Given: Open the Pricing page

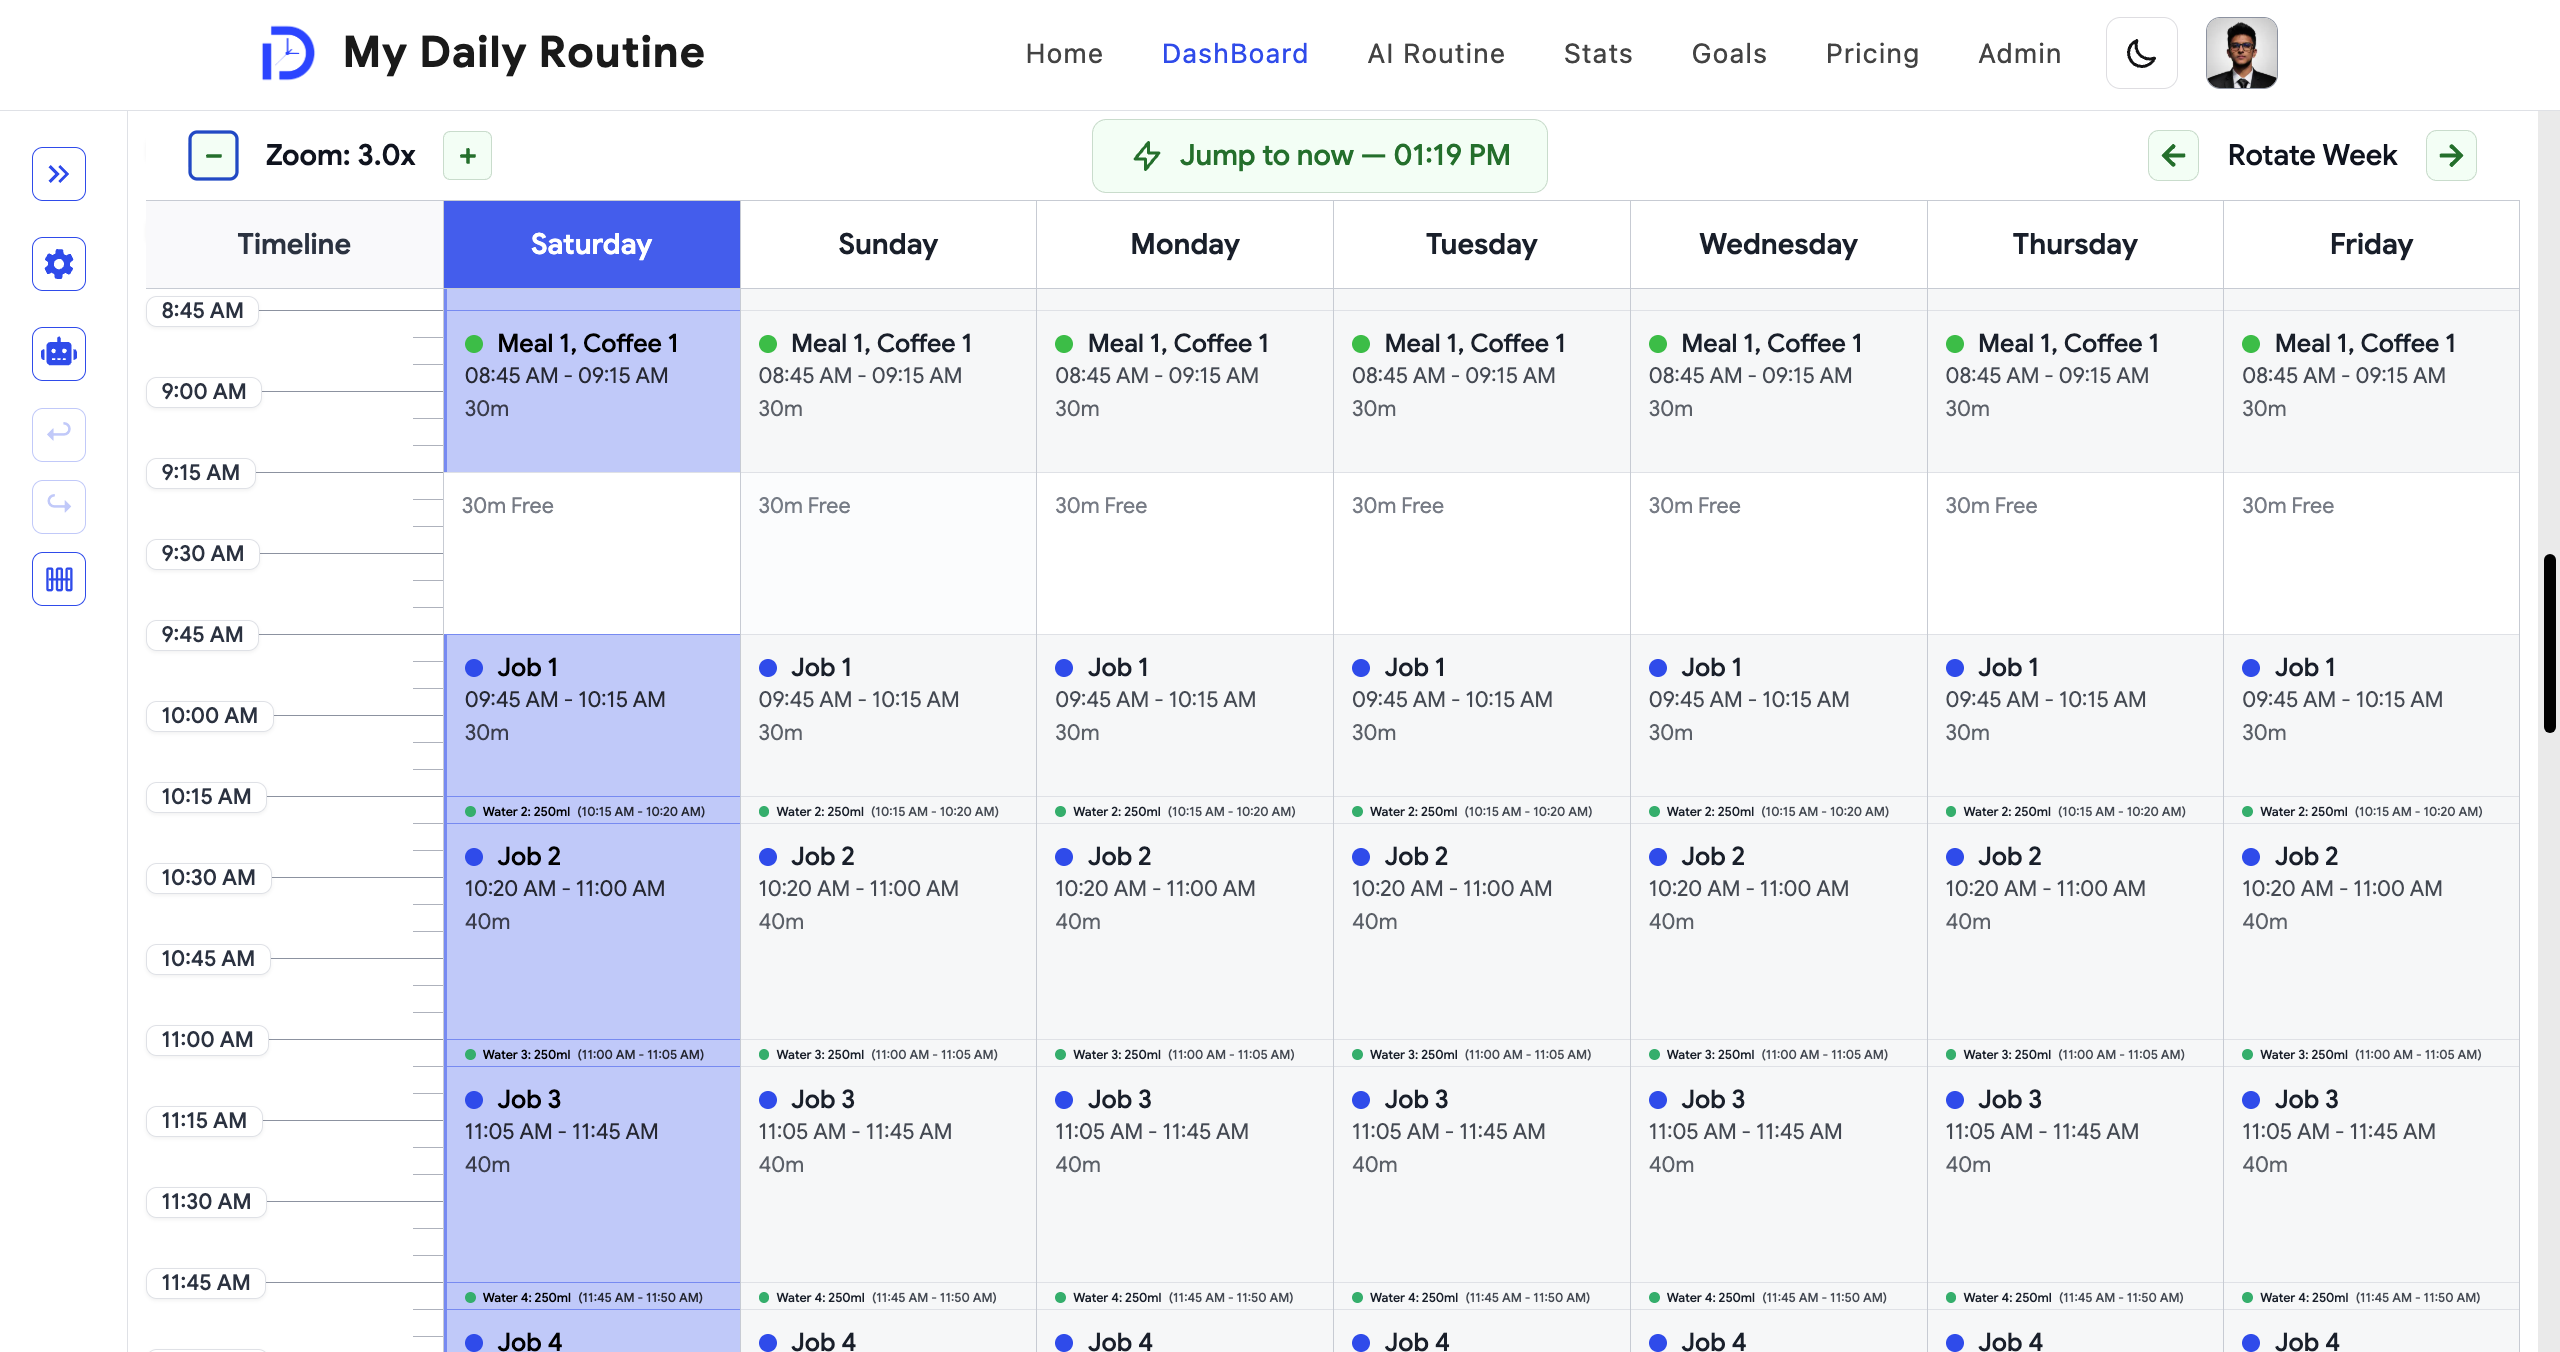Looking at the screenshot, I should tap(1872, 53).
